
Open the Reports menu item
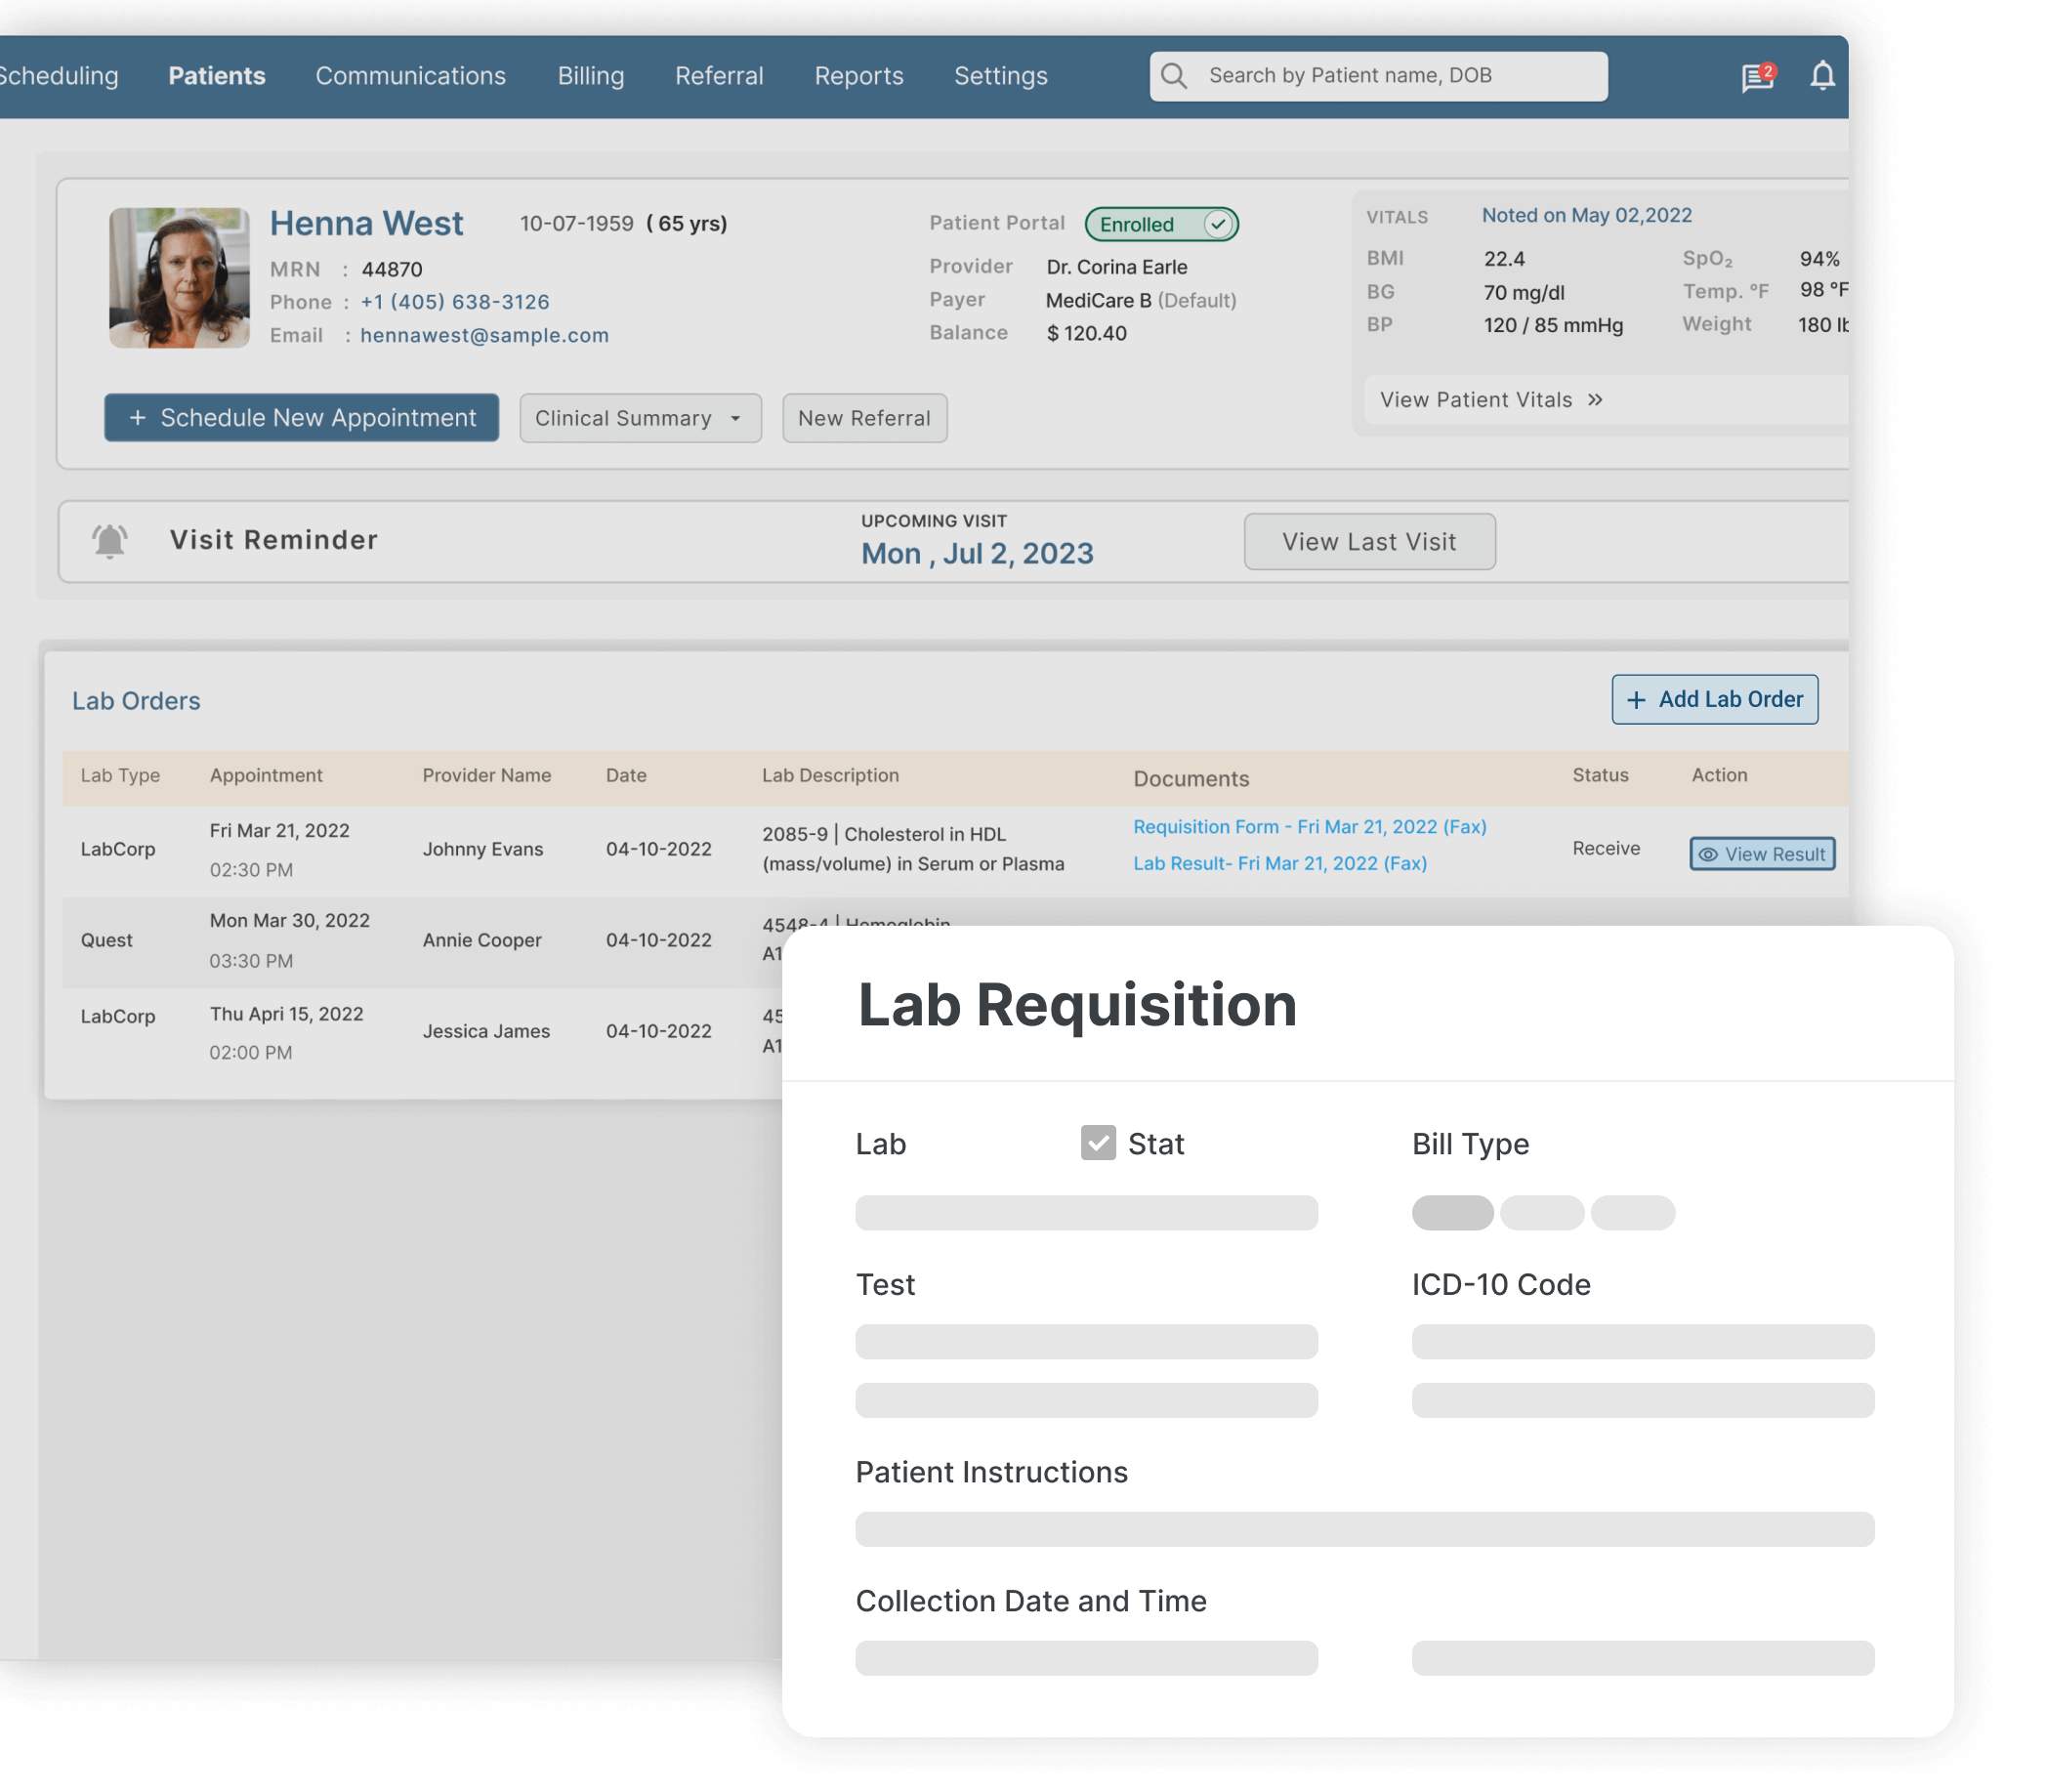tap(858, 75)
